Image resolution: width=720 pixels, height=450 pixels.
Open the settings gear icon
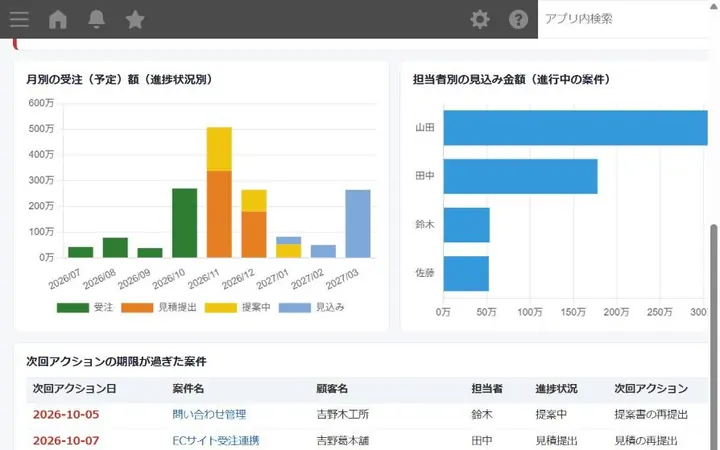480,19
